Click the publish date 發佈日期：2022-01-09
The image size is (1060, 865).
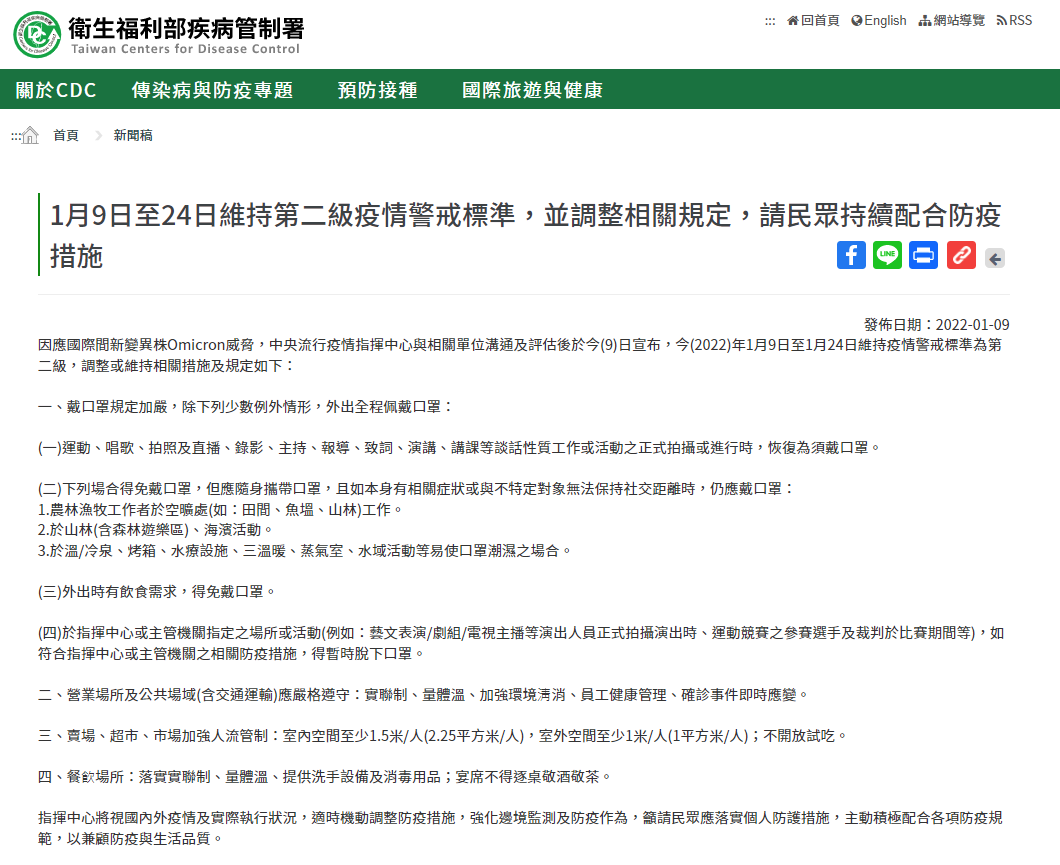click(x=936, y=324)
